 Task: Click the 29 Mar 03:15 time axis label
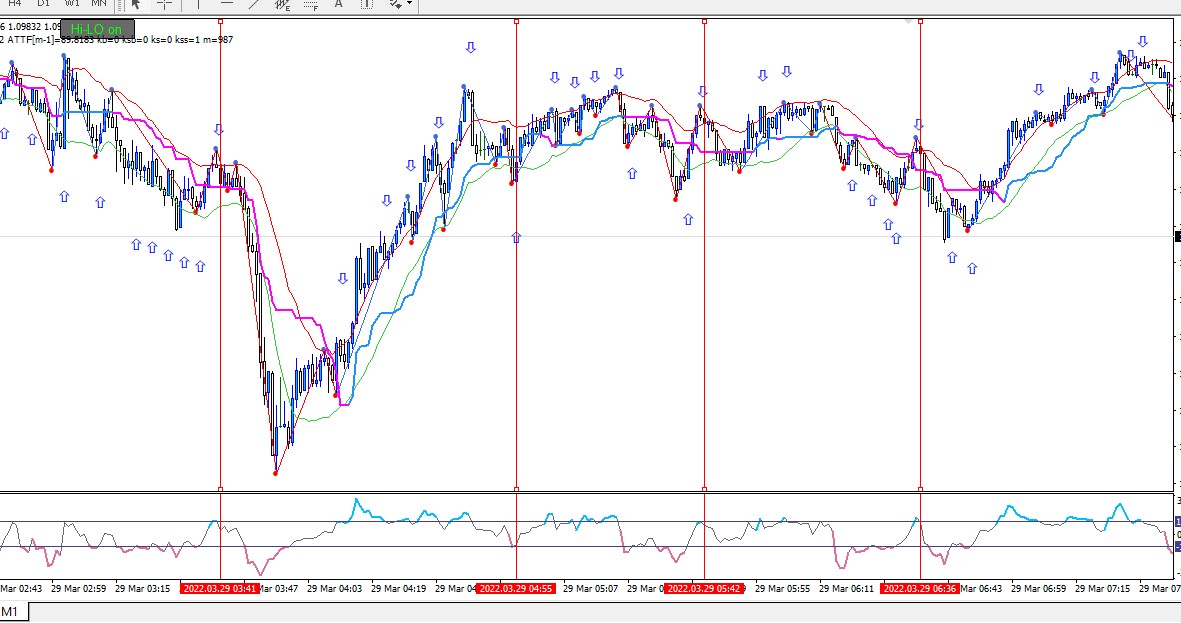pyautogui.click(x=142, y=588)
